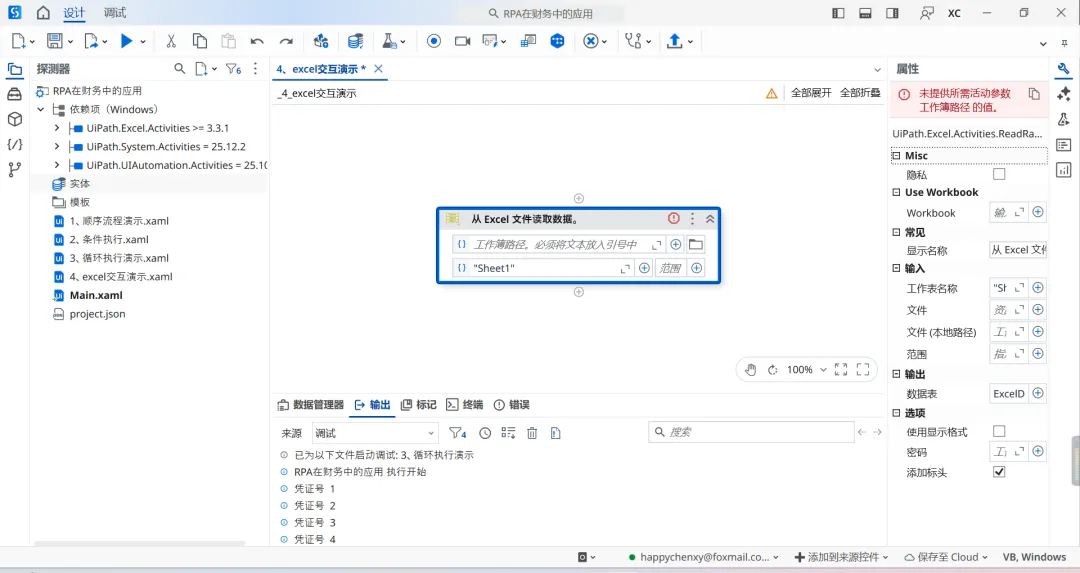
Task: Toggle the 隐私 checkbox
Action: (x=999, y=174)
